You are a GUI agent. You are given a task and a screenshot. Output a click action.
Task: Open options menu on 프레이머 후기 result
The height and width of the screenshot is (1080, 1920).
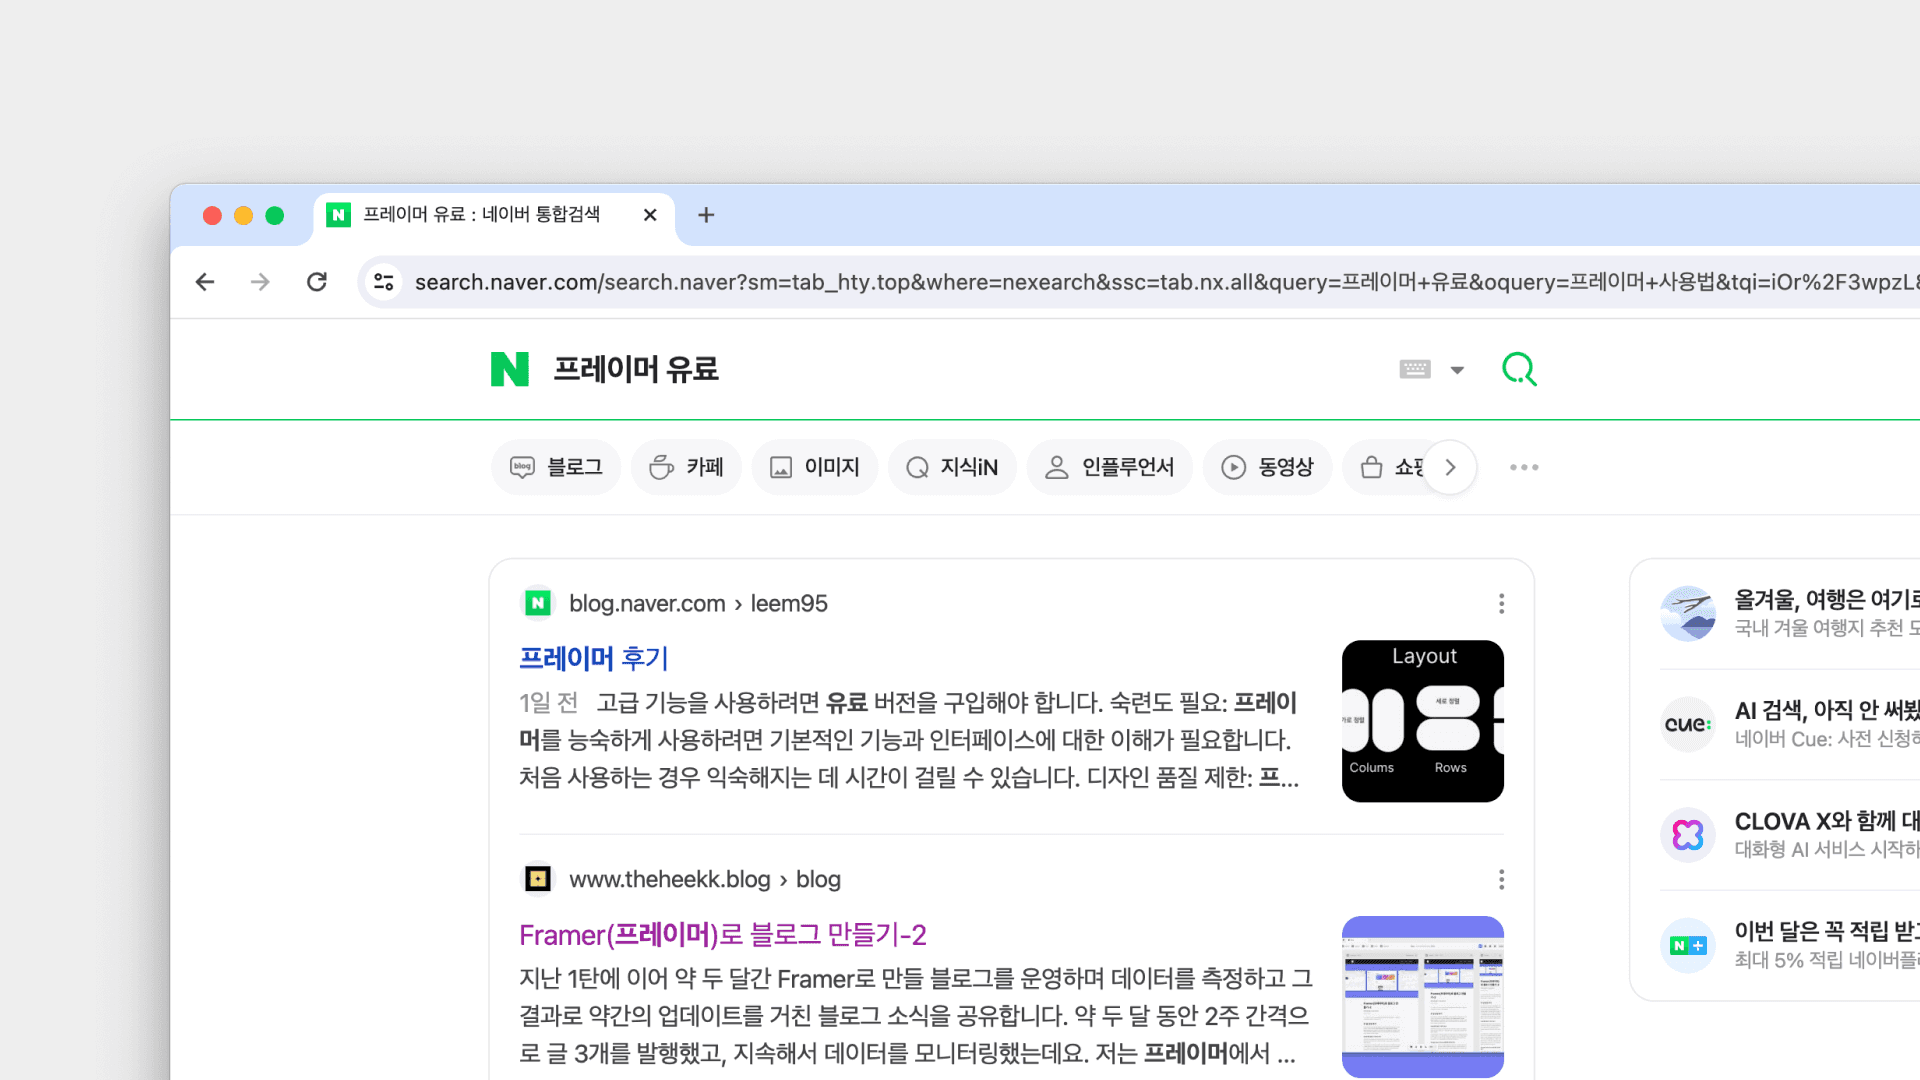[x=1501, y=604]
